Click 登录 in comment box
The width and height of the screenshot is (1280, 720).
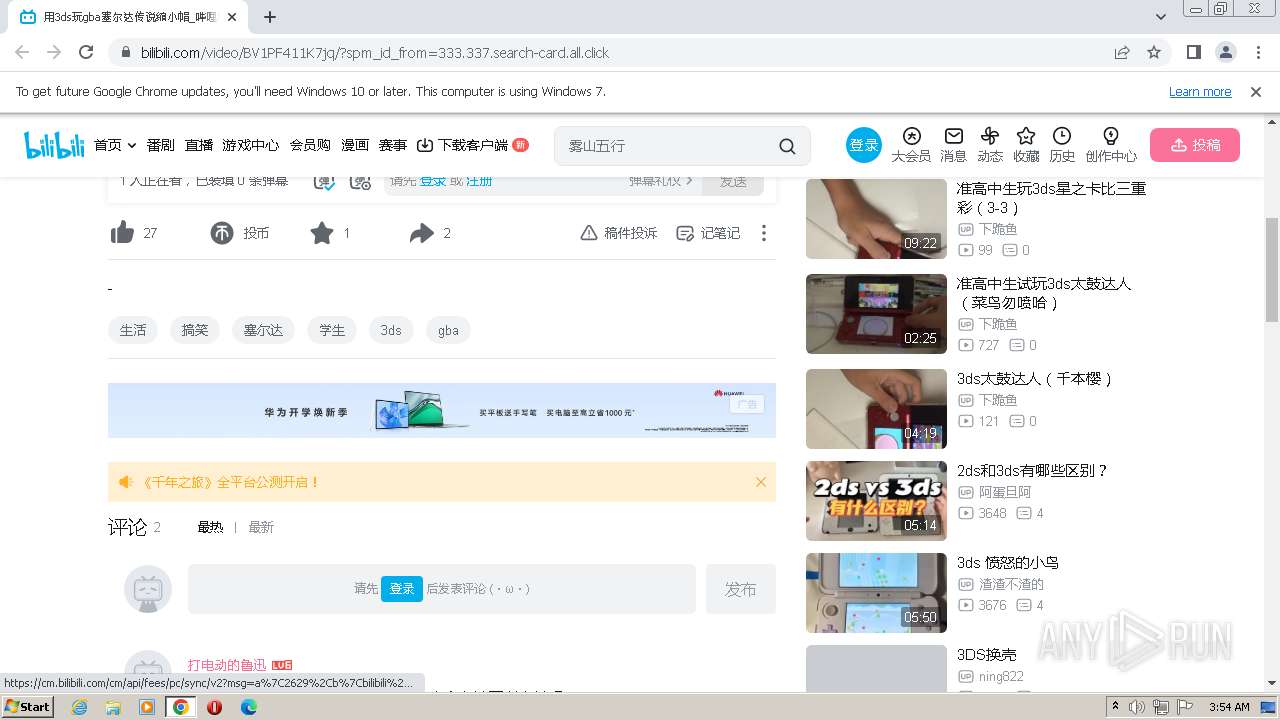coord(402,589)
